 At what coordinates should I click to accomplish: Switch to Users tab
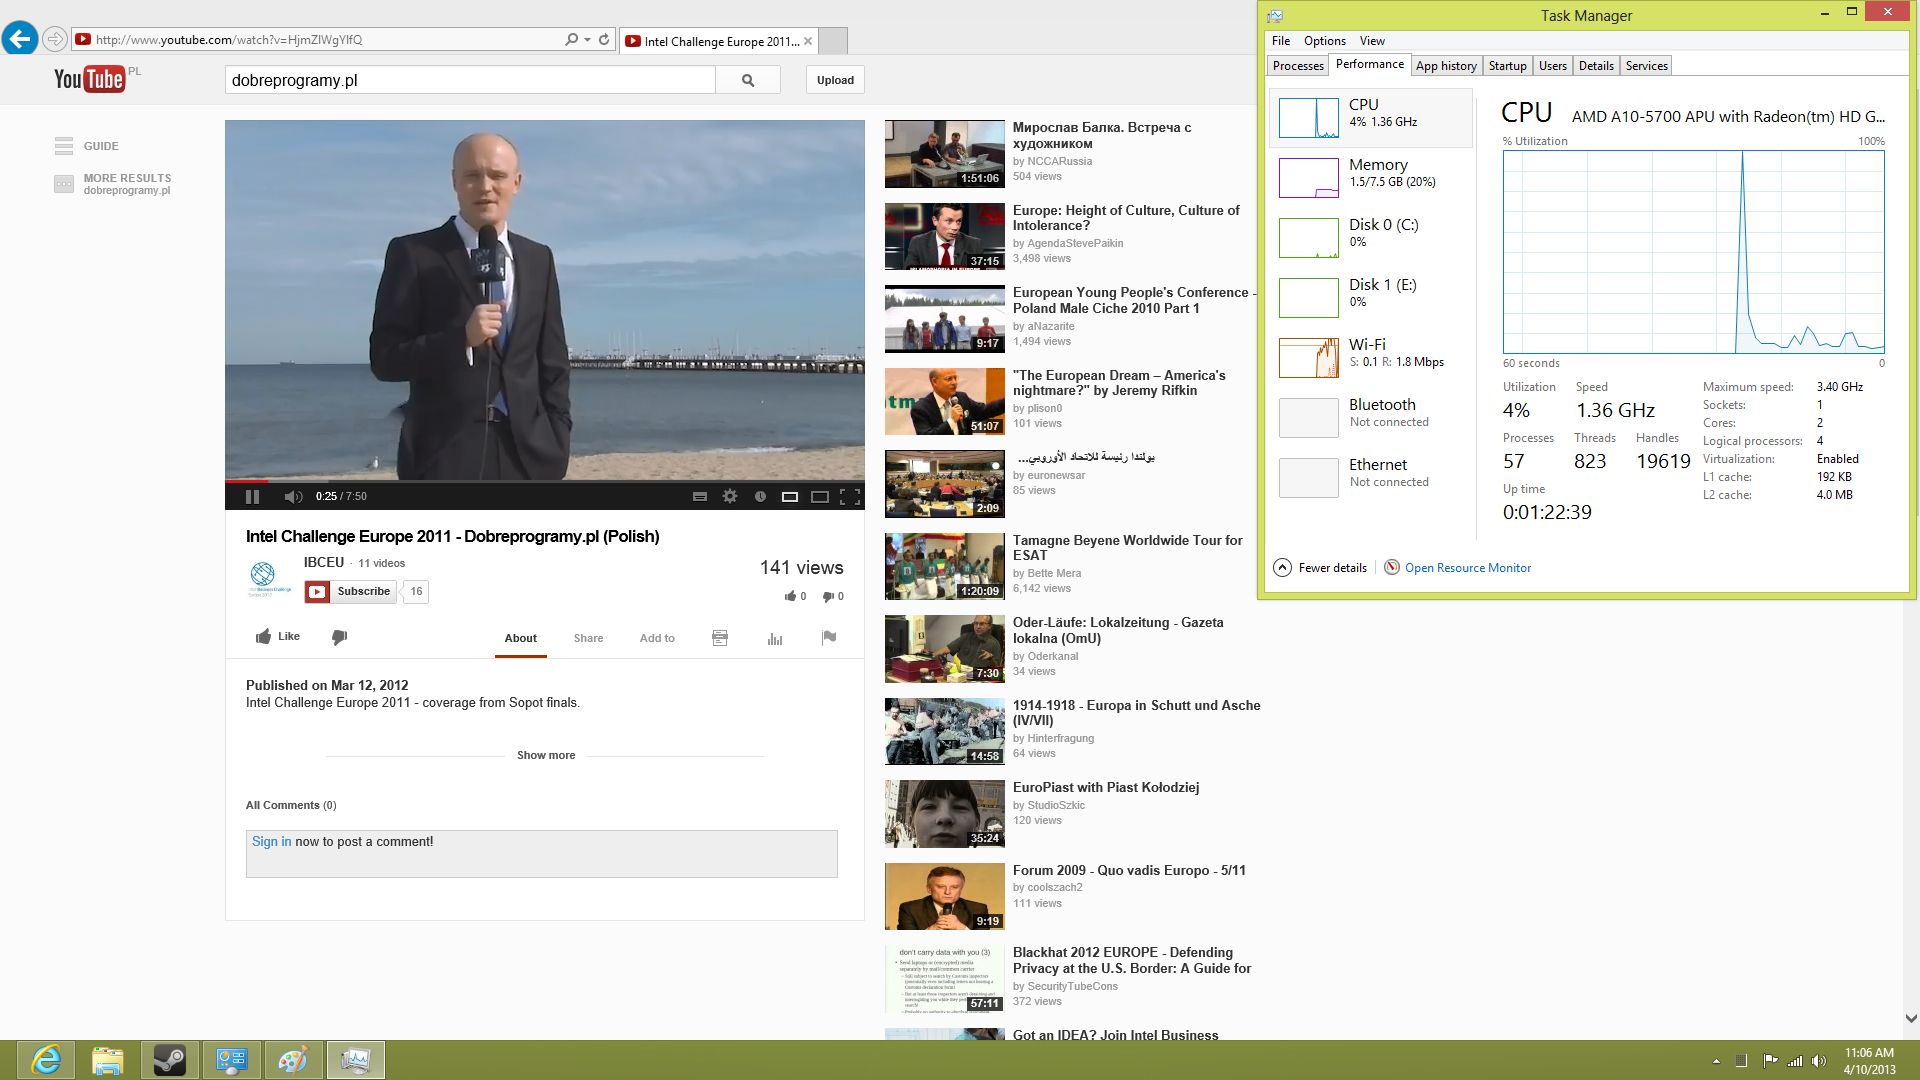[x=1552, y=66]
